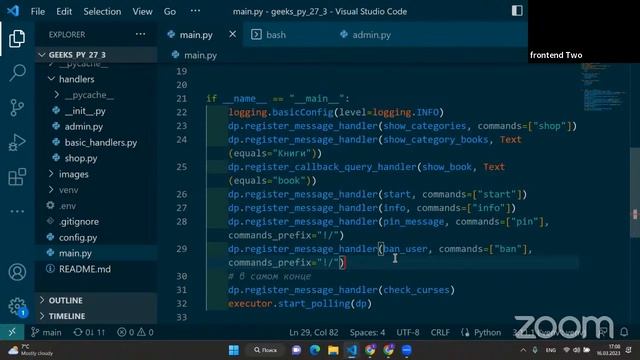640x360 pixels.
Task: Expand the __pycache__ folder under handlers
Action: [x=89, y=95]
